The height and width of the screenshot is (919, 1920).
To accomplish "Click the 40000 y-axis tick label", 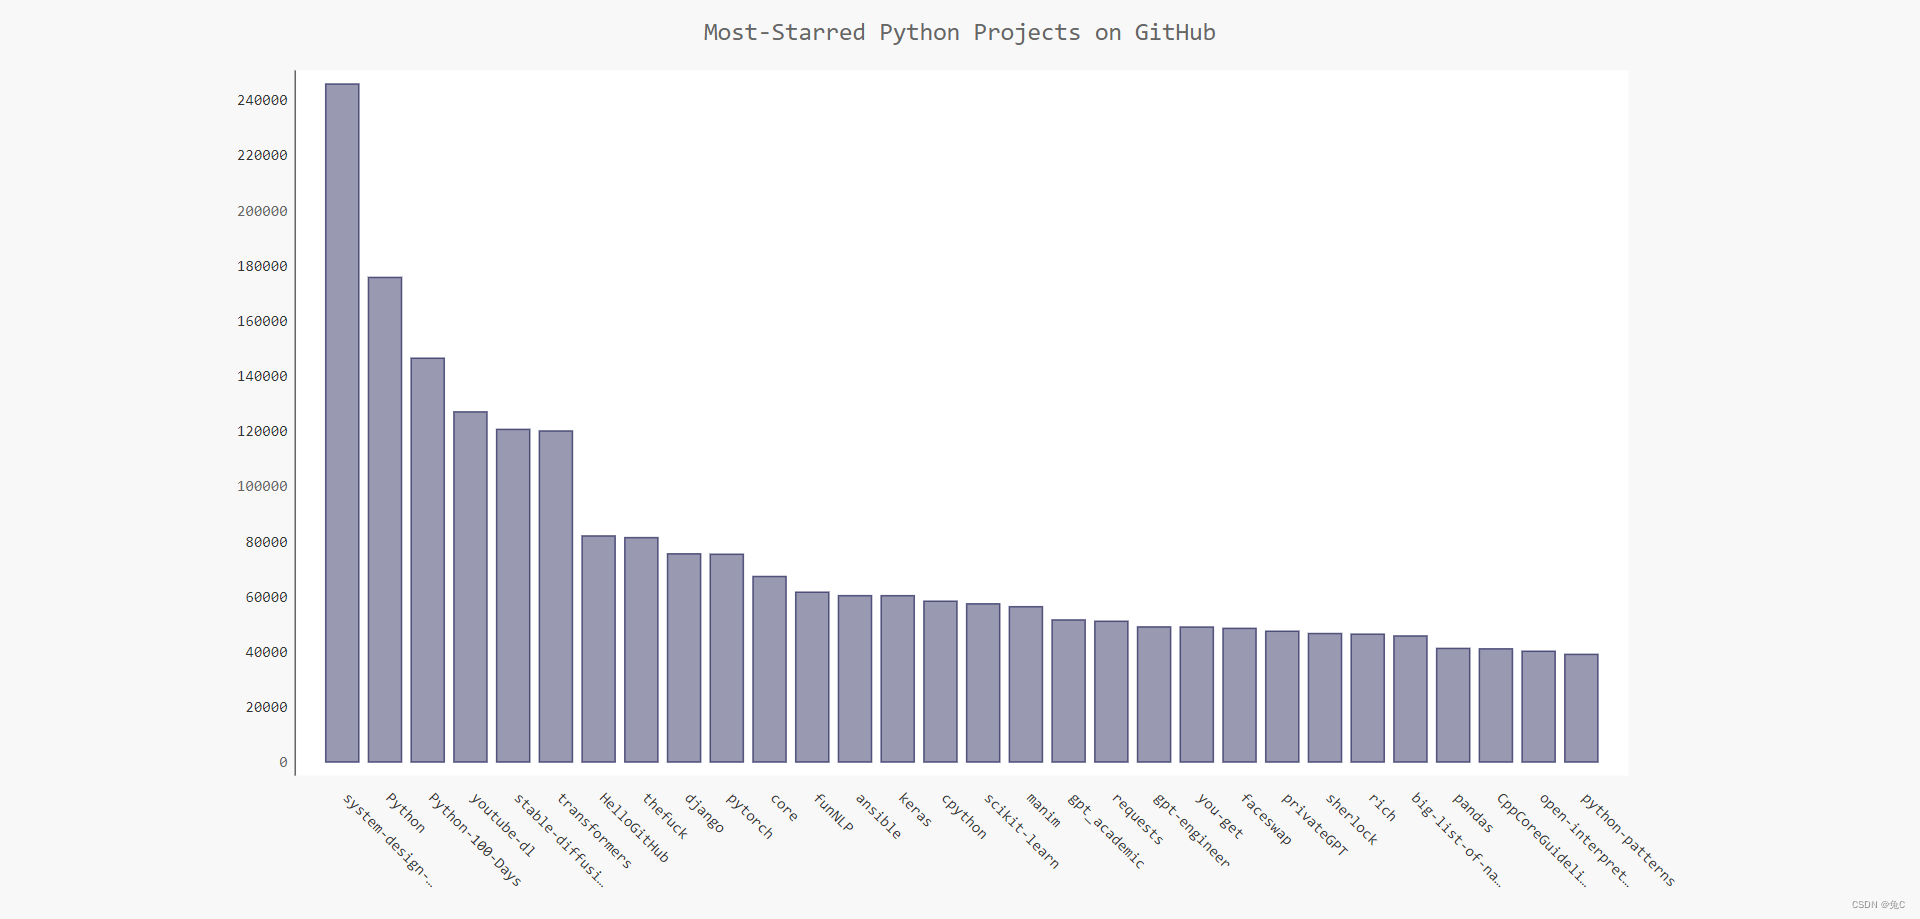I will [x=266, y=652].
